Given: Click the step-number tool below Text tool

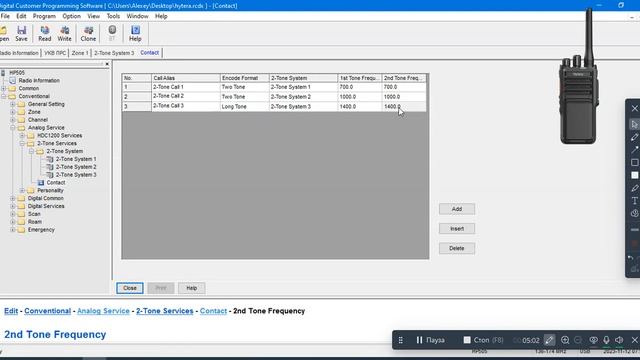Looking at the screenshot, I should pyautogui.click(x=634, y=213).
